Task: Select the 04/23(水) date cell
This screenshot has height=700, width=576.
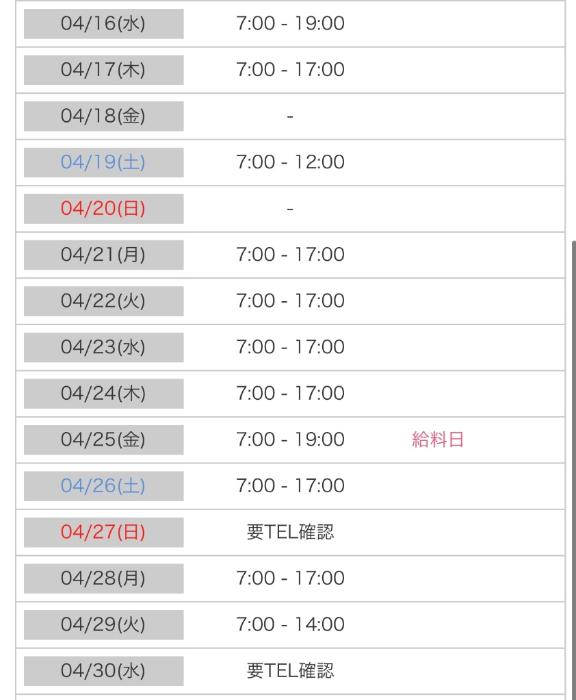Action: (x=104, y=347)
